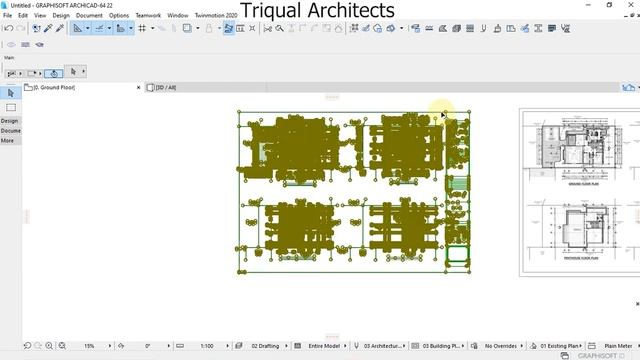This screenshot has height=360, width=640.
Task: Open the Entire Model structure display selector
Action: (324, 346)
